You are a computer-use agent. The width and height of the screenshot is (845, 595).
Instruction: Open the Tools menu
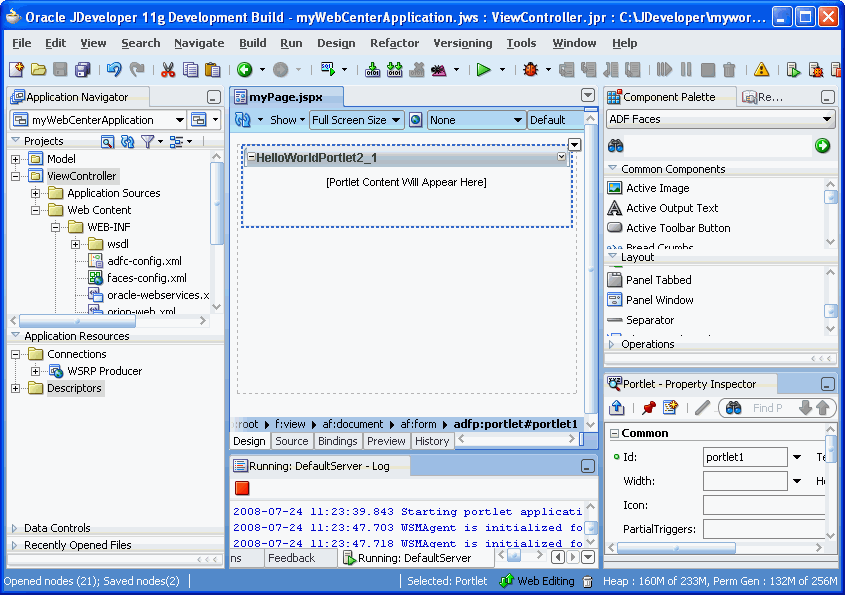pyautogui.click(x=521, y=43)
